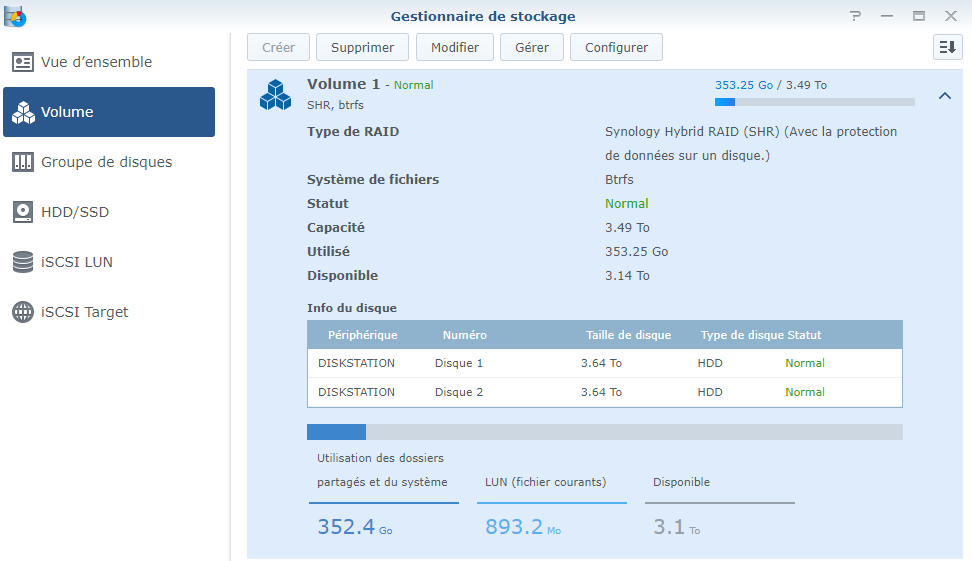Click the HDD/SSD drive icon

23,212
